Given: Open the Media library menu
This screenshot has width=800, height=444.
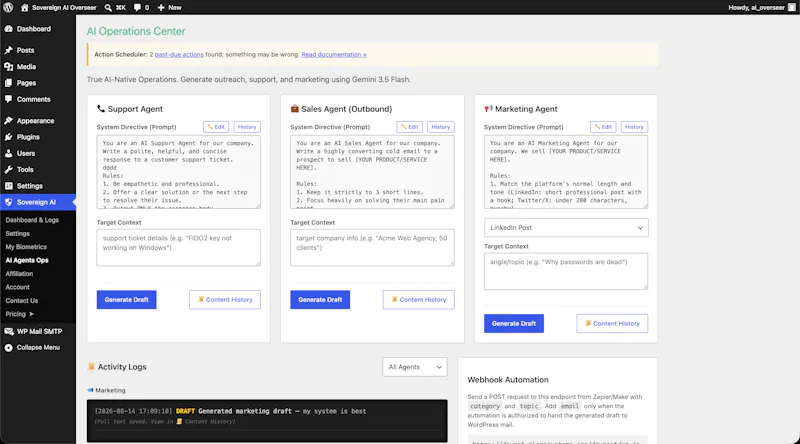Looking at the screenshot, I should pyautogui.click(x=38, y=66).
